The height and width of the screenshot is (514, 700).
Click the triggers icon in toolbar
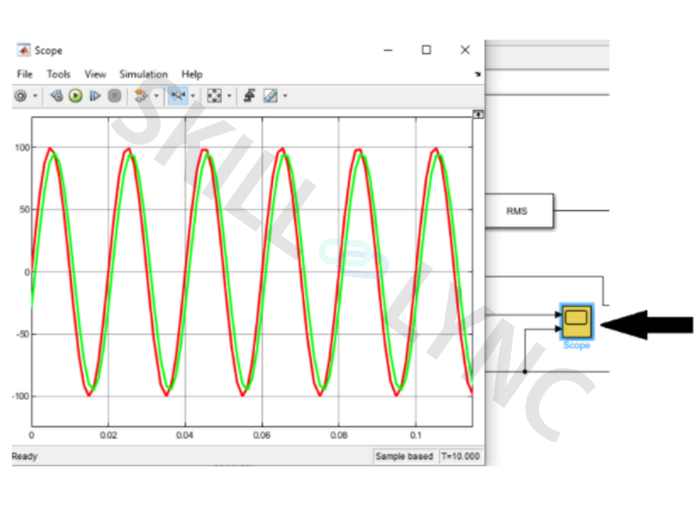tap(250, 96)
